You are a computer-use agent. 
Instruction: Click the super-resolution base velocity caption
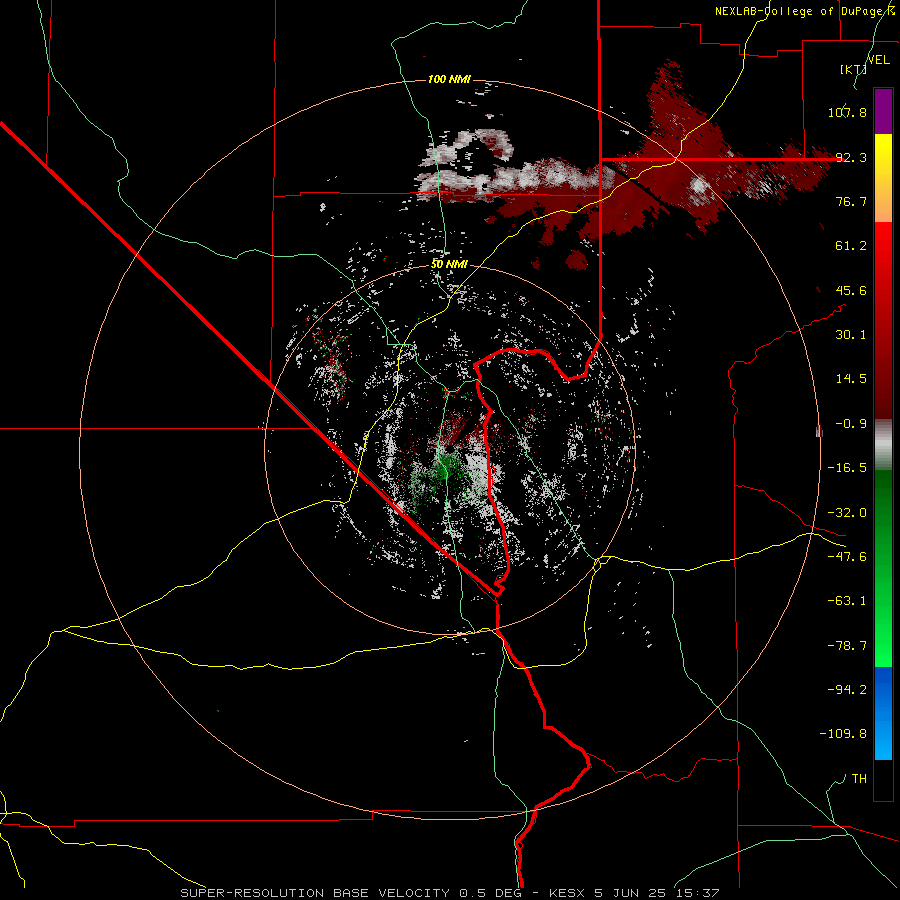[x=449, y=893]
